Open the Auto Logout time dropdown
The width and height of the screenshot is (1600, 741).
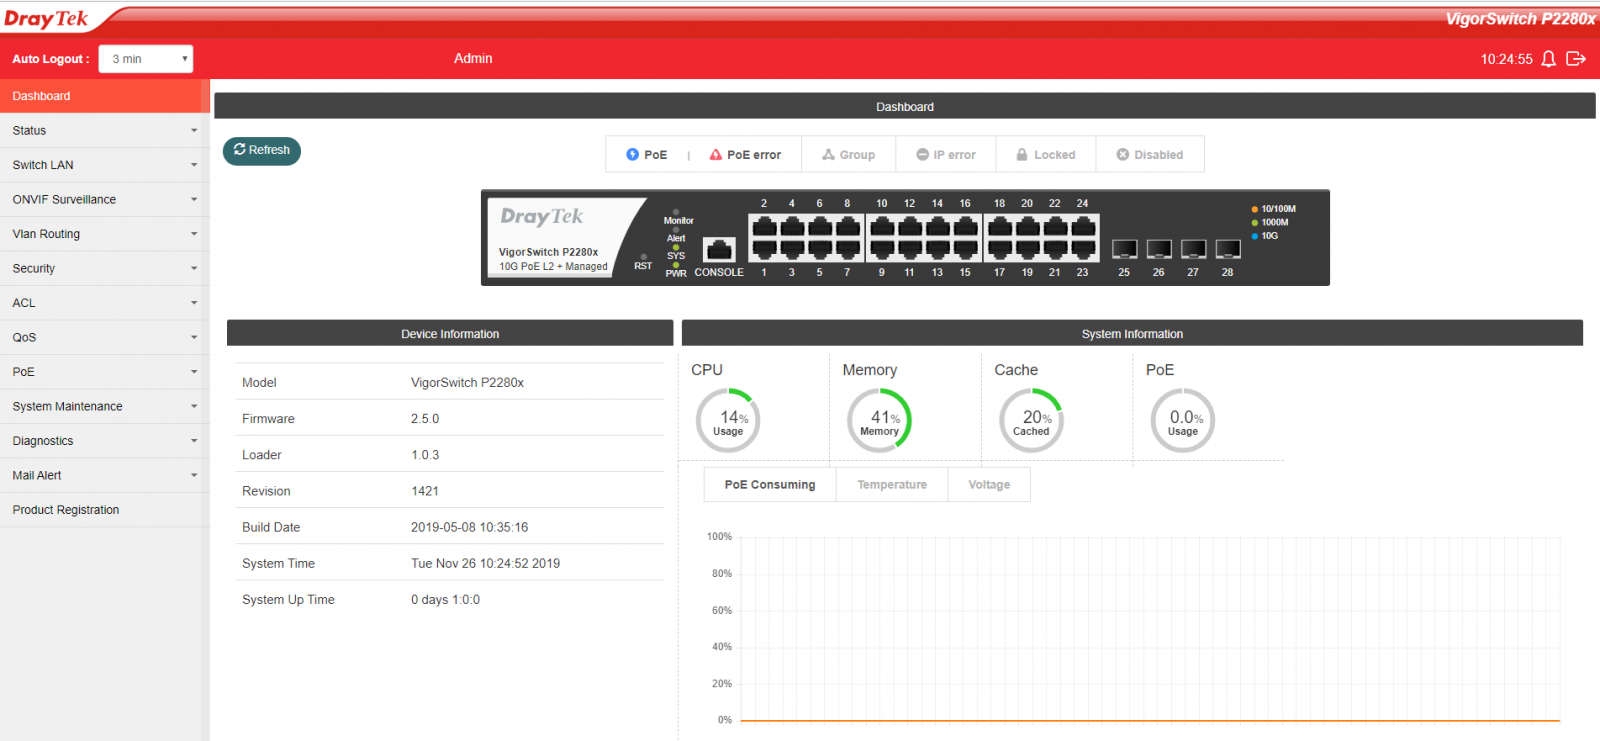pyautogui.click(x=146, y=59)
